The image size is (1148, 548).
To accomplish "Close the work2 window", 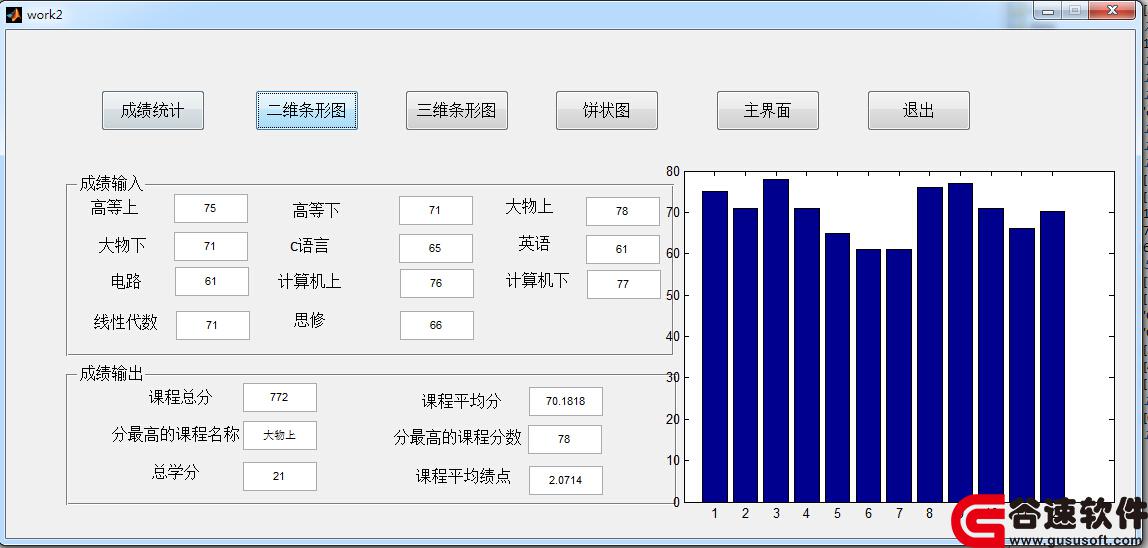I will (1113, 10).
